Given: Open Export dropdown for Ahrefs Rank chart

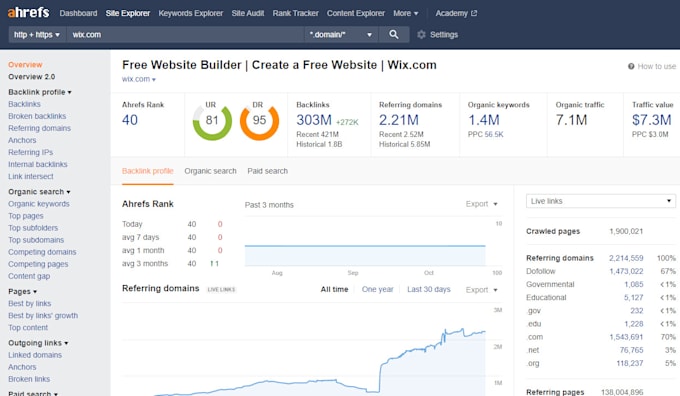Looking at the screenshot, I should pyautogui.click(x=481, y=204).
